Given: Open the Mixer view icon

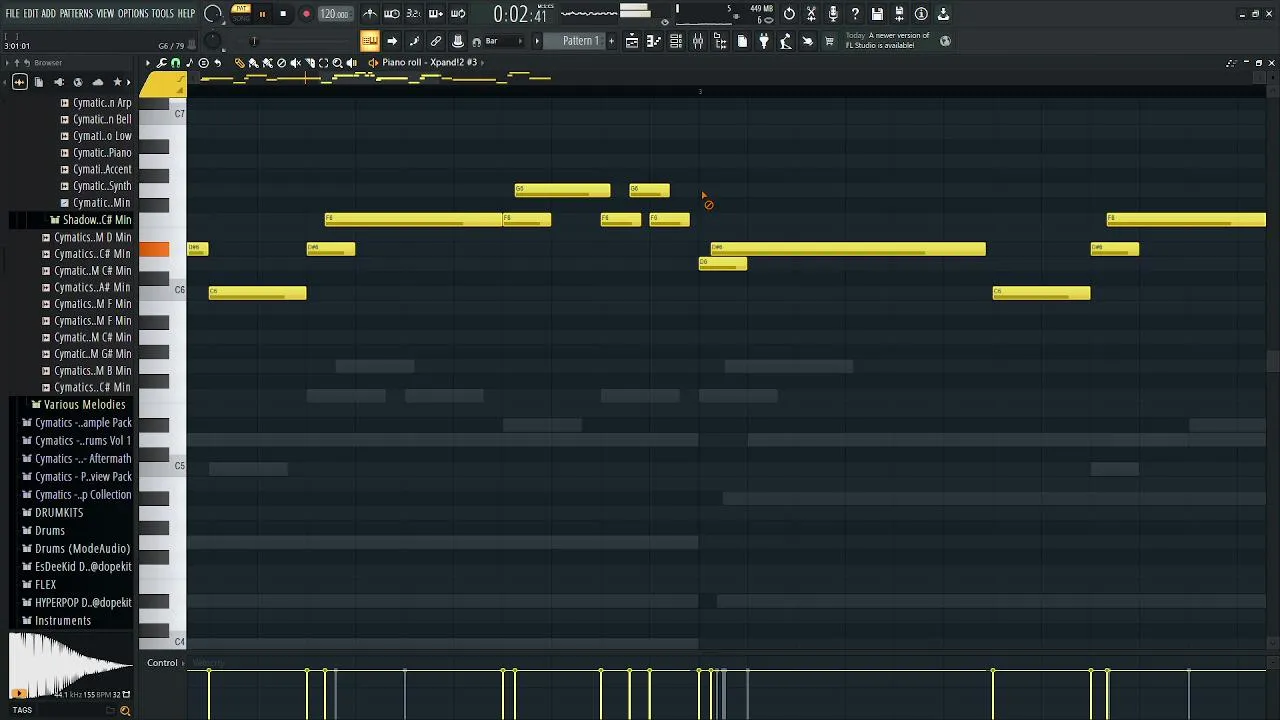Looking at the screenshot, I should click(x=698, y=41).
